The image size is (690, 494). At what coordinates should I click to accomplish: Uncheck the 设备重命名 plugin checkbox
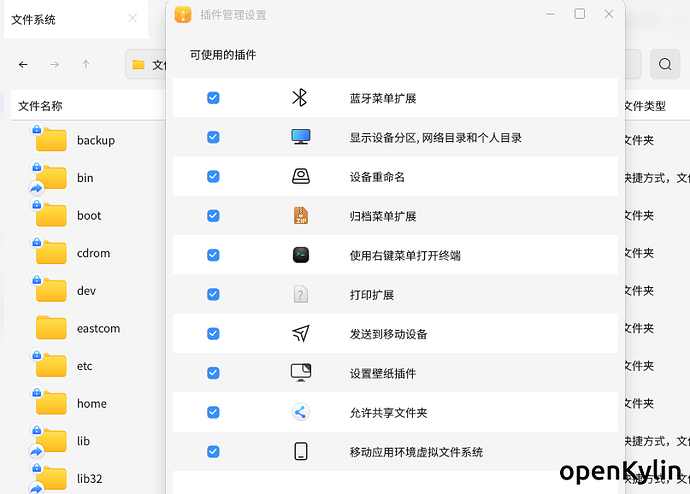tap(213, 176)
